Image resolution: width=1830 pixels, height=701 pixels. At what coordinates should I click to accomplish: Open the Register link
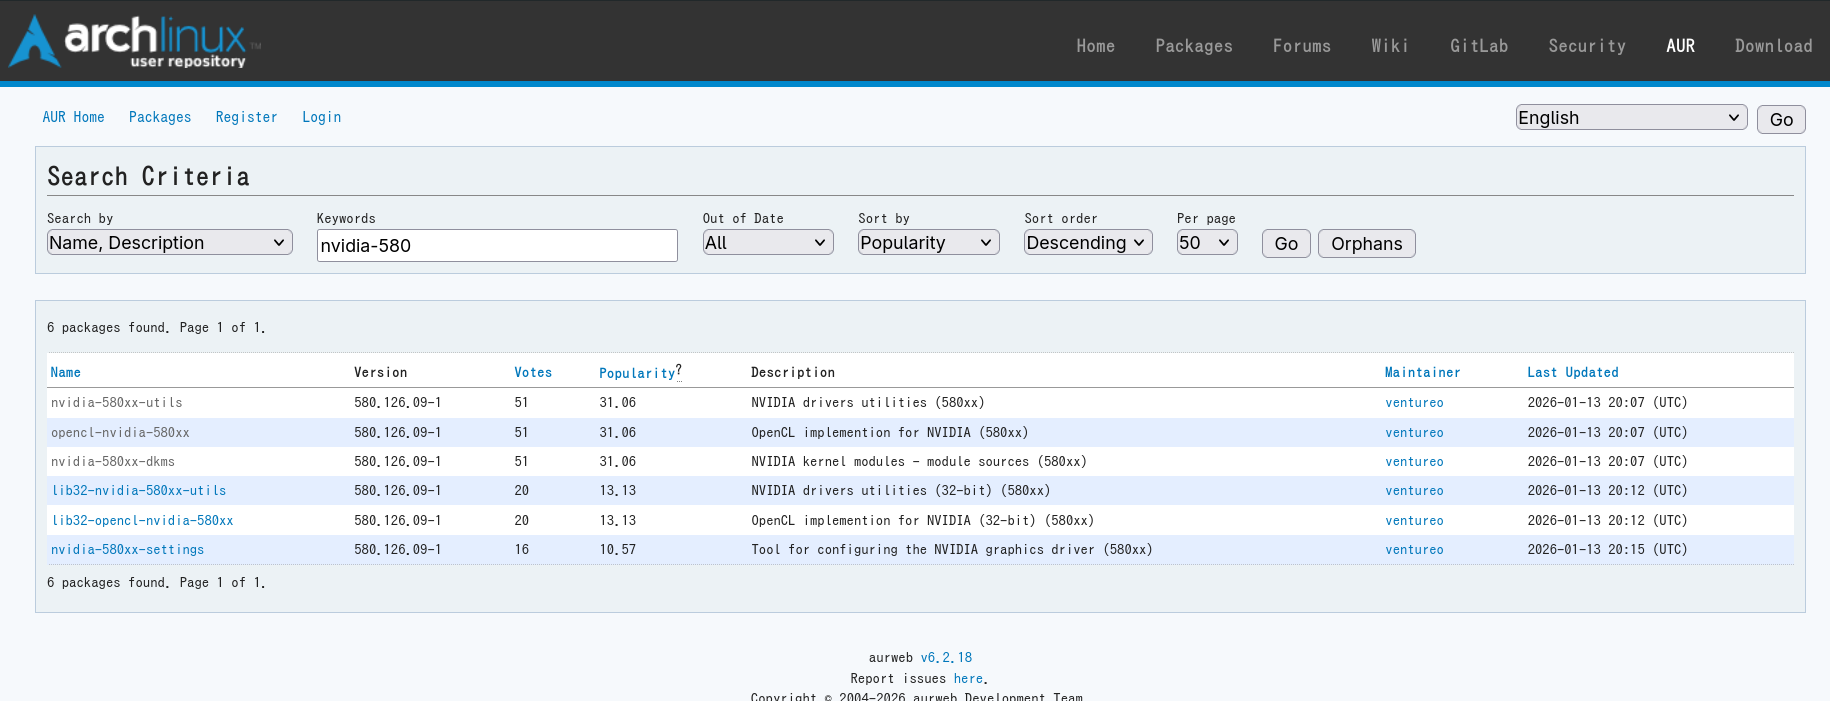tap(246, 117)
